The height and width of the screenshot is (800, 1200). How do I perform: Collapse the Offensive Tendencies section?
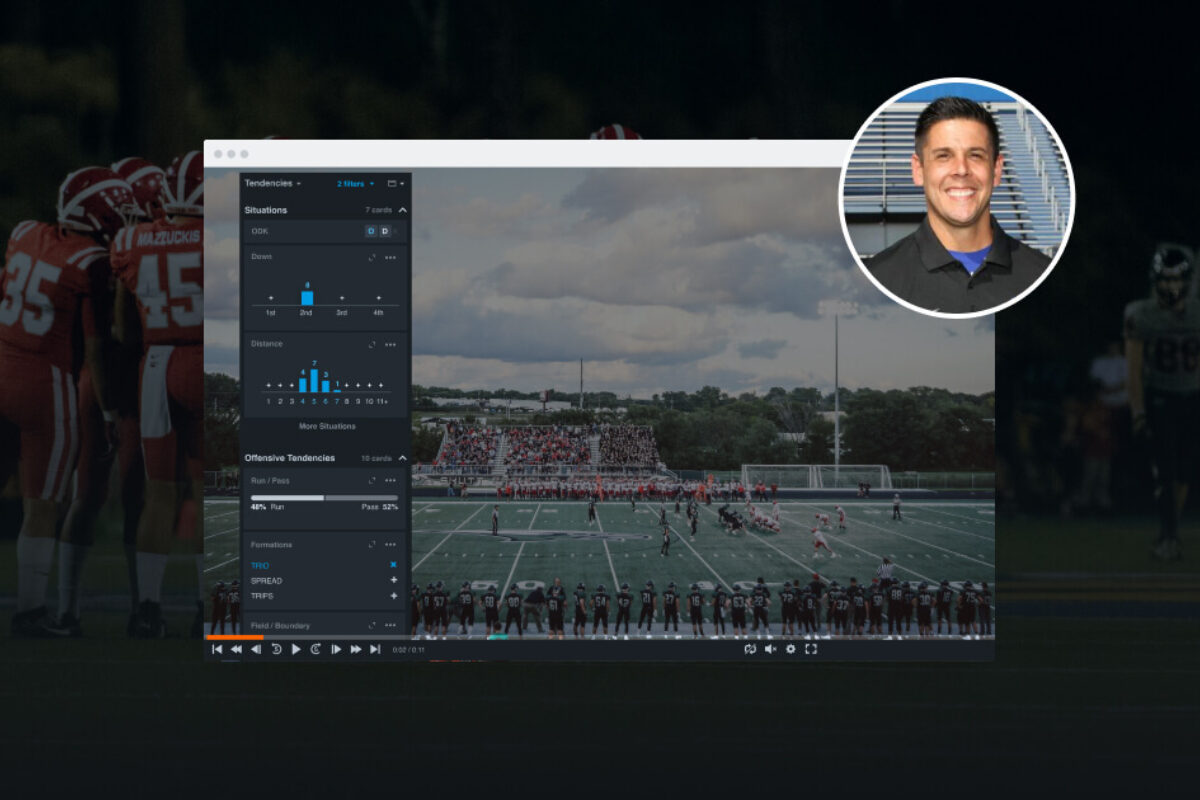click(404, 457)
